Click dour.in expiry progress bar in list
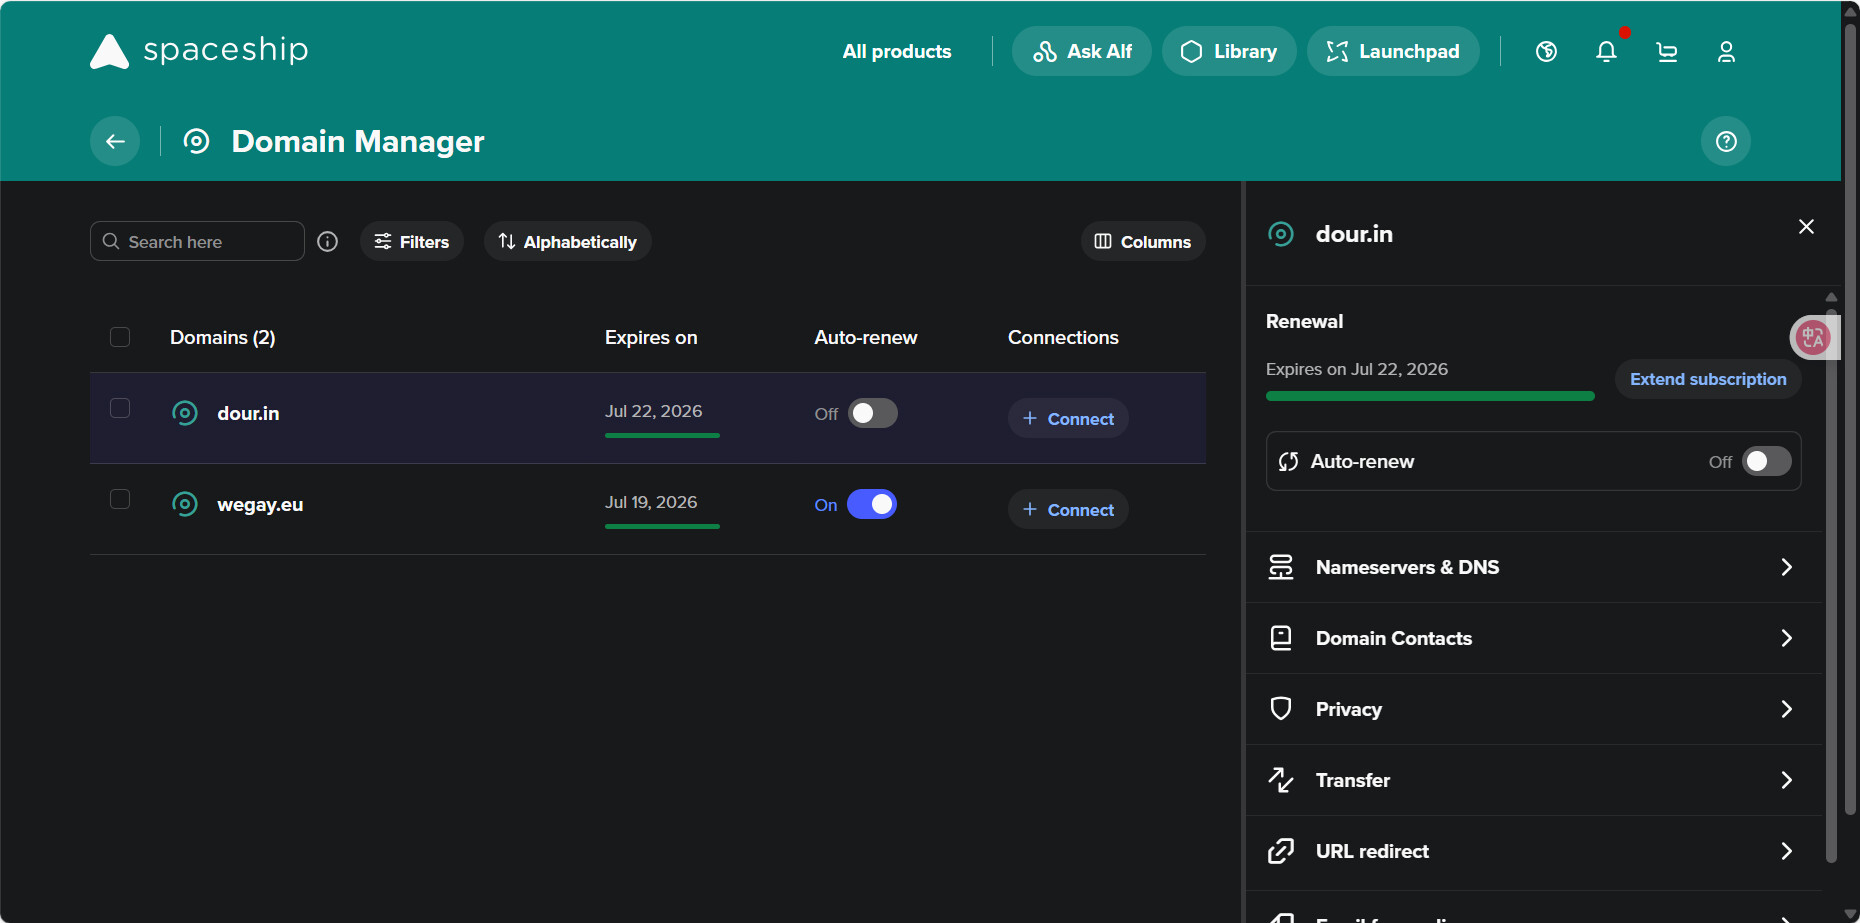 [662, 435]
